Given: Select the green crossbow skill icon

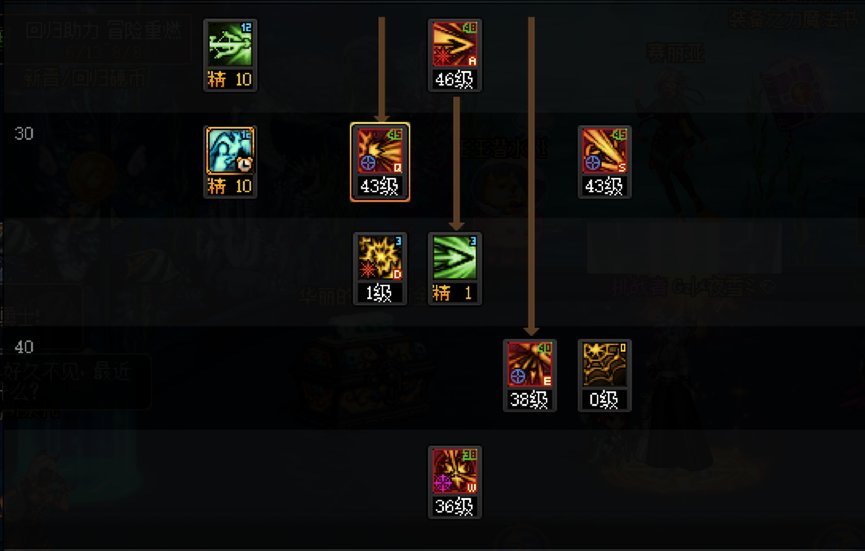Looking at the screenshot, I should click(230, 44).
